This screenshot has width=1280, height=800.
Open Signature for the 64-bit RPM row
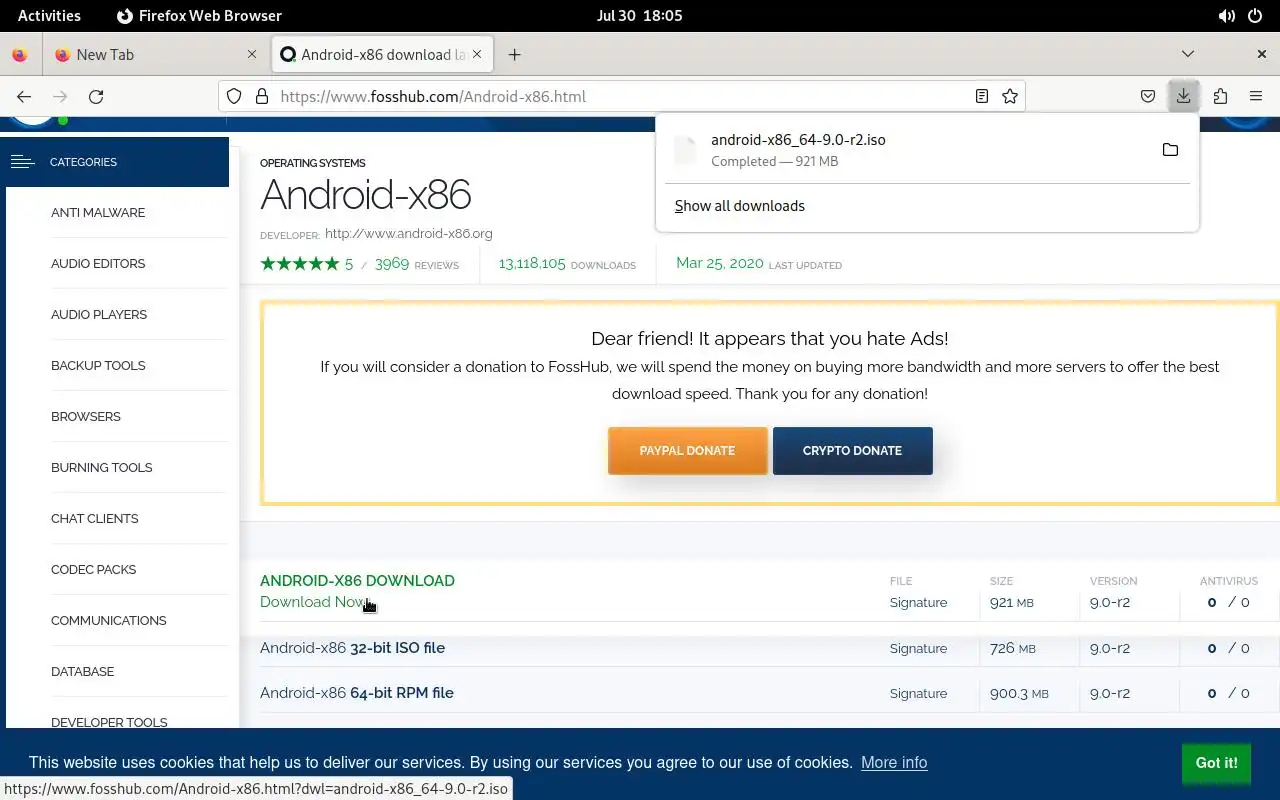[918, 693]
